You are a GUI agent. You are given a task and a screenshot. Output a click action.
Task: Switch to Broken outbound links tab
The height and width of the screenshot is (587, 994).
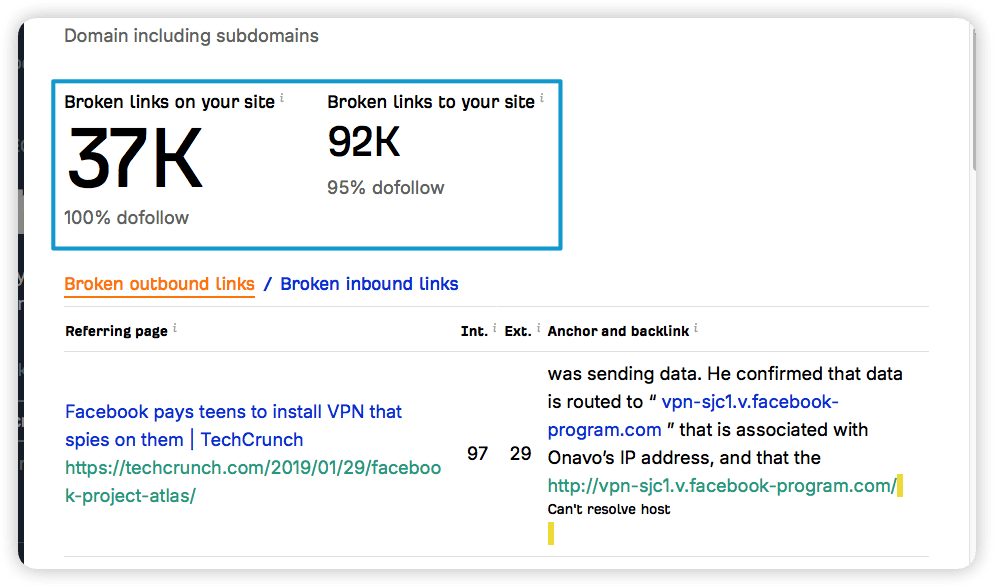click(159, 284)
